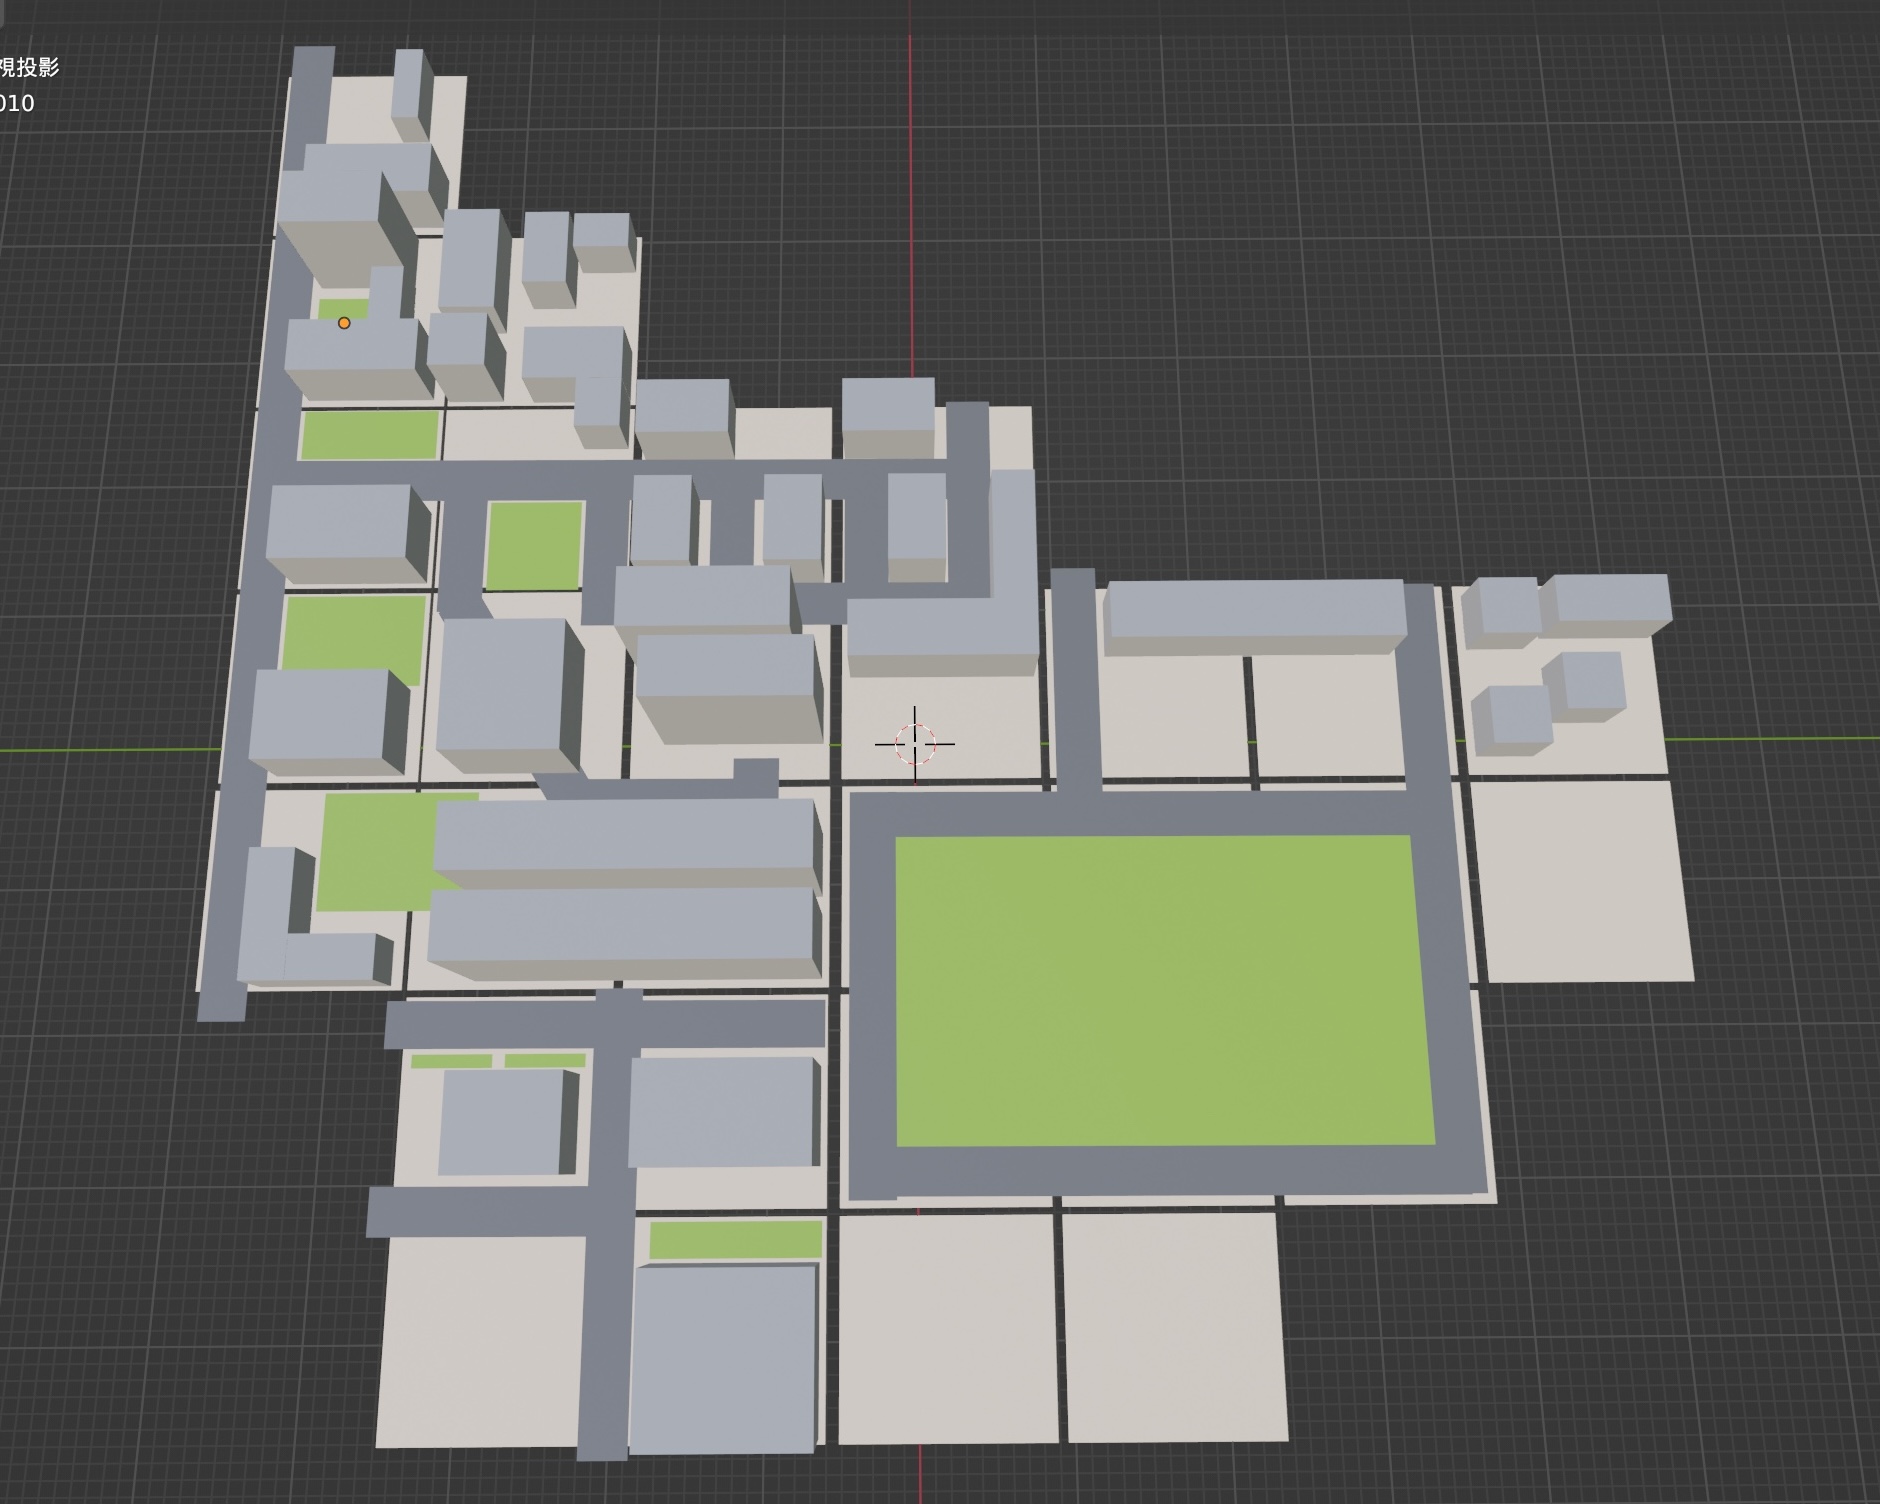Click the thin green strip above bottom building
The height and width of the screenshot is (1504, 1880).
point(735,1239)
